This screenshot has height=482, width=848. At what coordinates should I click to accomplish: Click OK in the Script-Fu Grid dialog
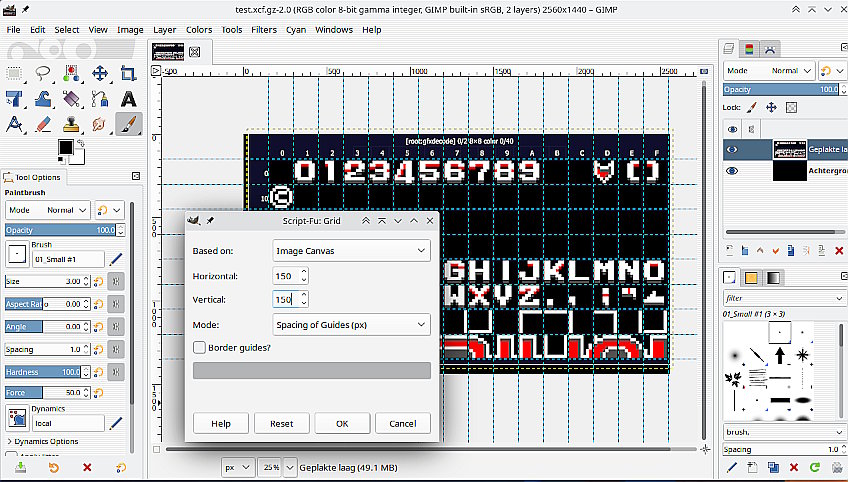tap(342, 423)
